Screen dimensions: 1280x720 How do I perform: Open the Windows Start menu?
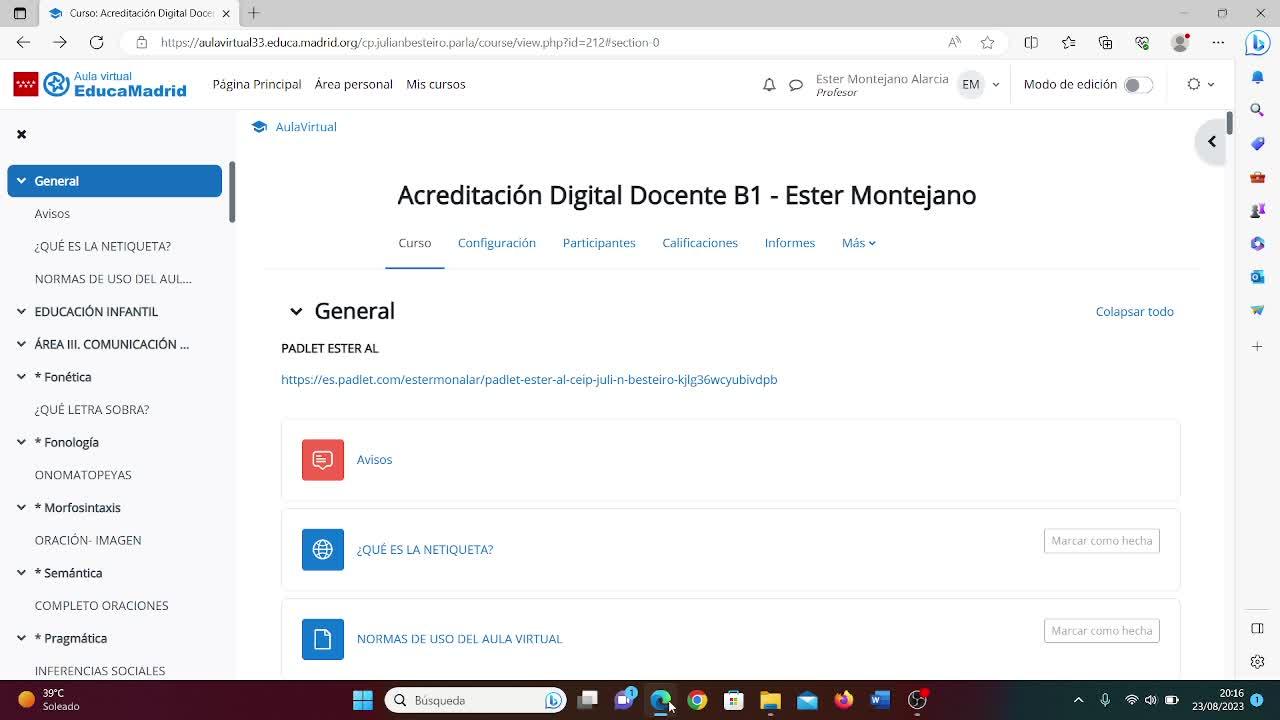363,700
